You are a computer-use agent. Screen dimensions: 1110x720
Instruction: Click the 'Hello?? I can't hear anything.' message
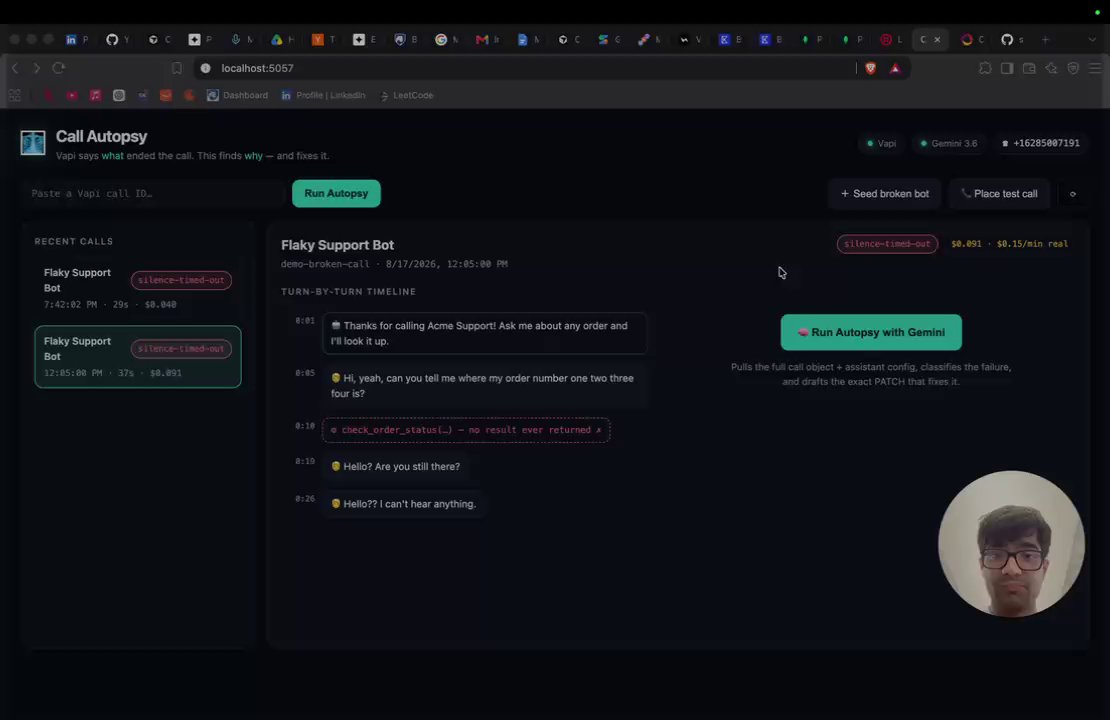click(x=403, y=504)
